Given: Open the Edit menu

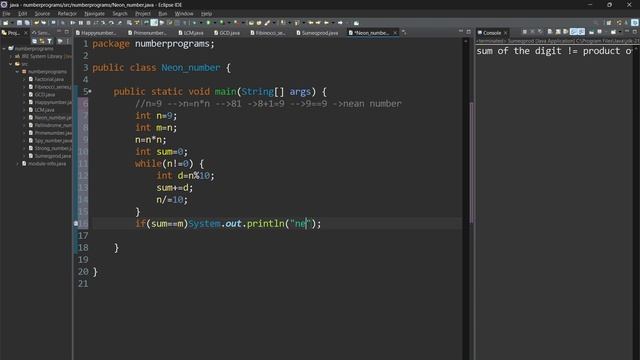Looking at the screenshot, I should (22, 13).
